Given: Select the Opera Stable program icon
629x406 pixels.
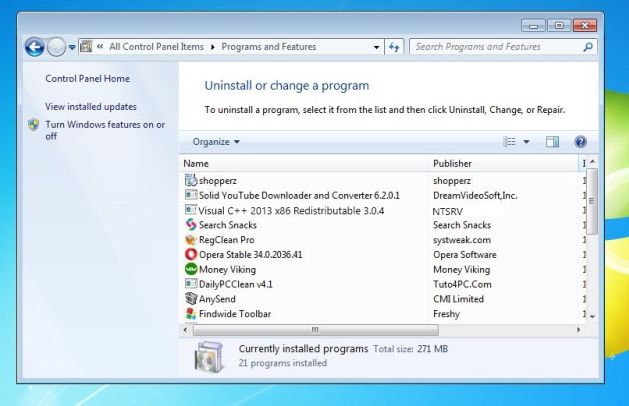Looking at the screenshot, I should [x=191, y=254].
